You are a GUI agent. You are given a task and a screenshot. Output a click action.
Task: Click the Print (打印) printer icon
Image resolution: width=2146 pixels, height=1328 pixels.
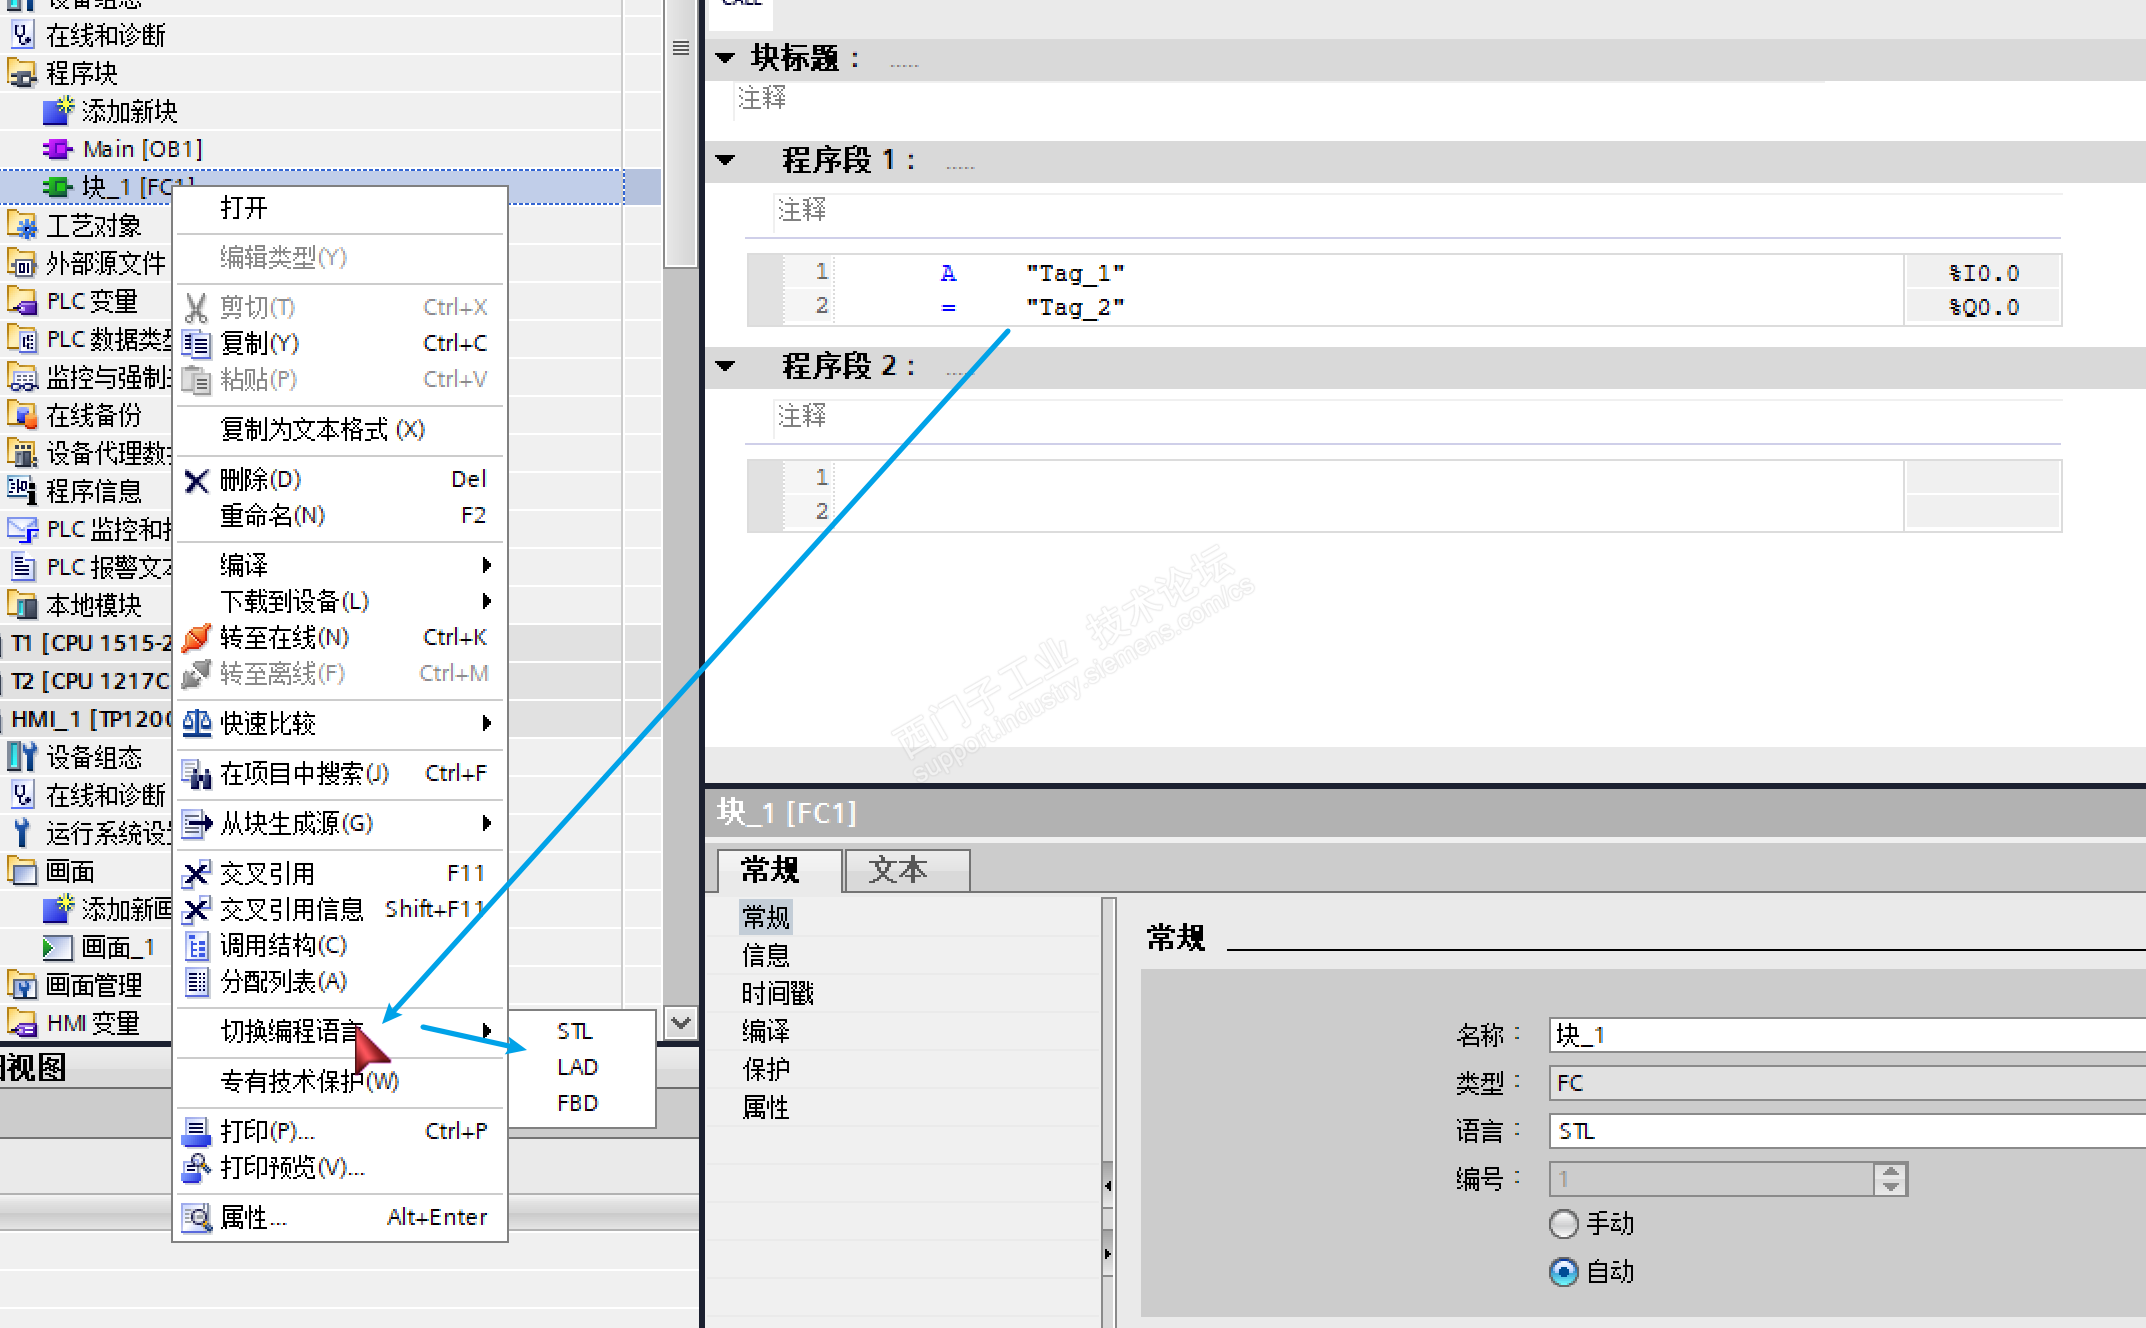coord(197,1131)
